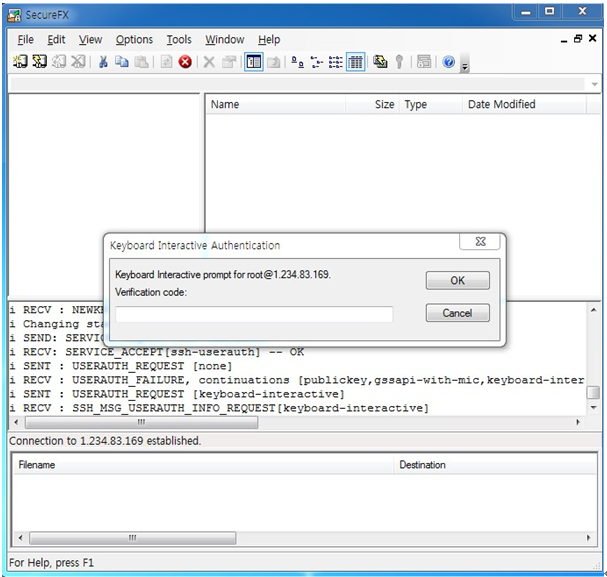The width and height of the screenshot is (607, 577).
Task: Click the Destination column header
Action: pyautogui.click(x=495, y=464)
